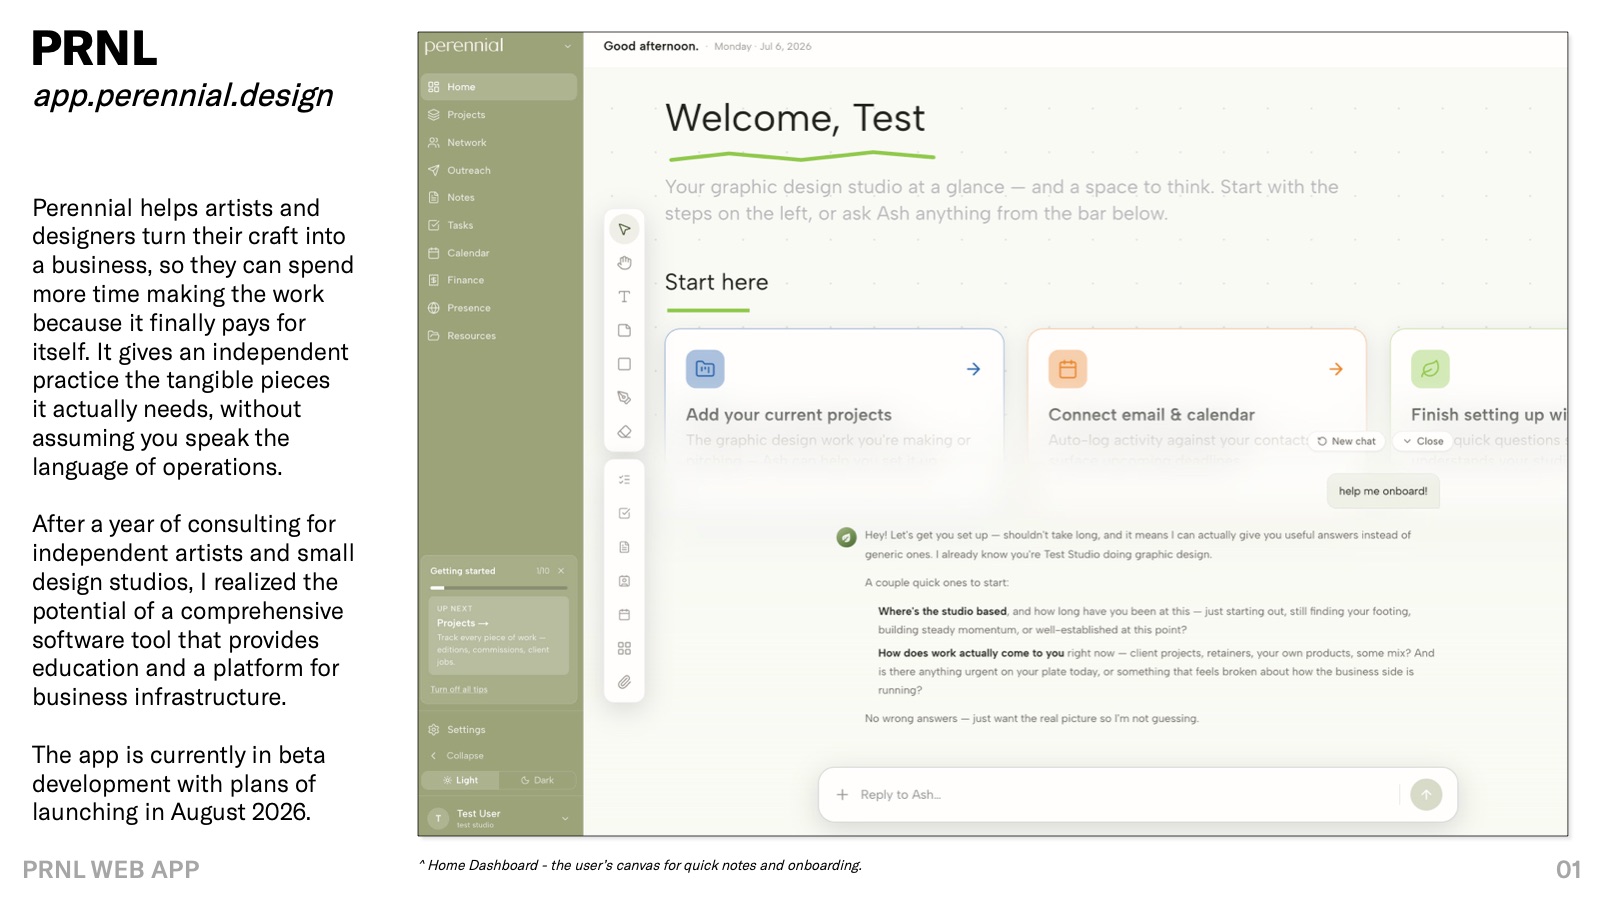Pick the rectangle shape tool

(x=624, y=364)
